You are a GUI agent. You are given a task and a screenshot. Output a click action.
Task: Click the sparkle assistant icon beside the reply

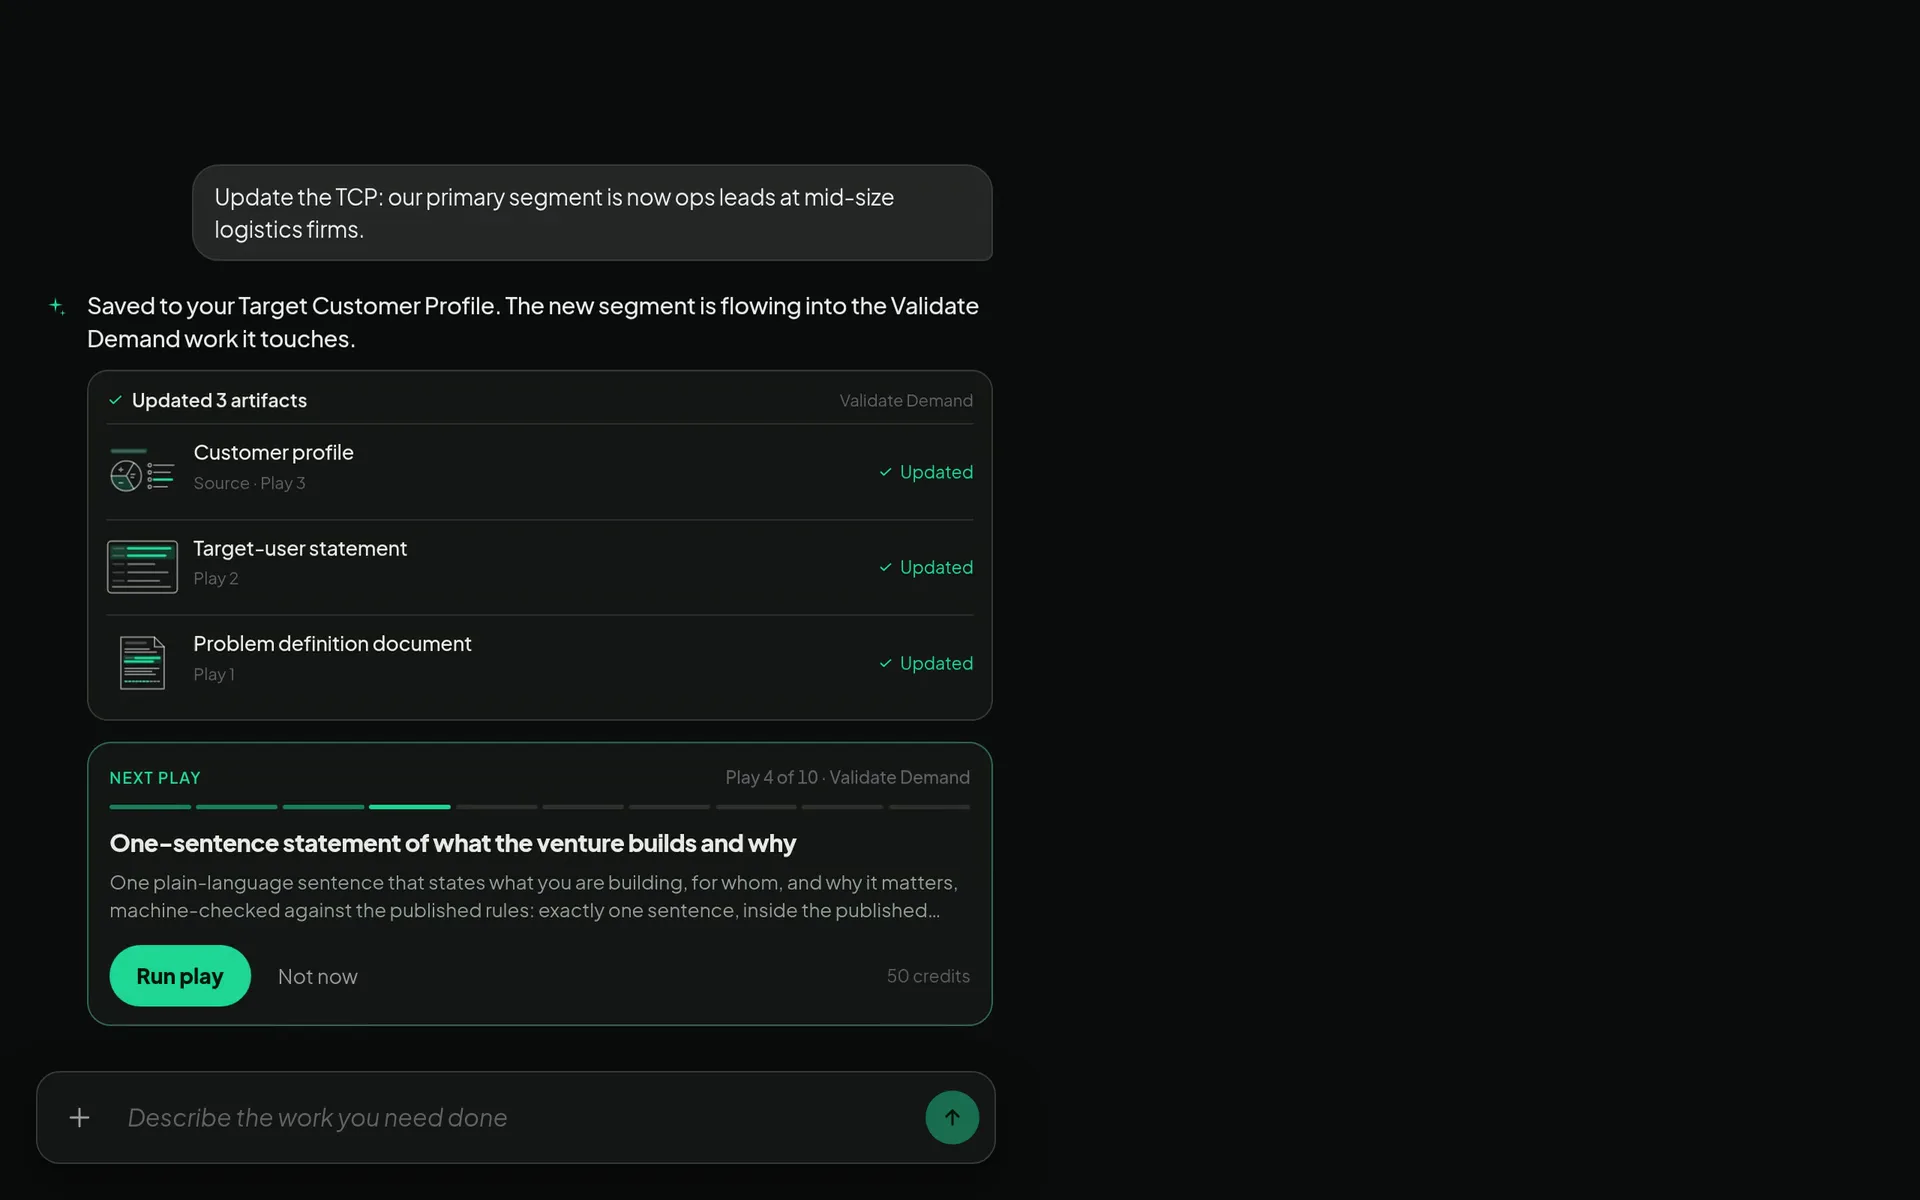point(57,306)
